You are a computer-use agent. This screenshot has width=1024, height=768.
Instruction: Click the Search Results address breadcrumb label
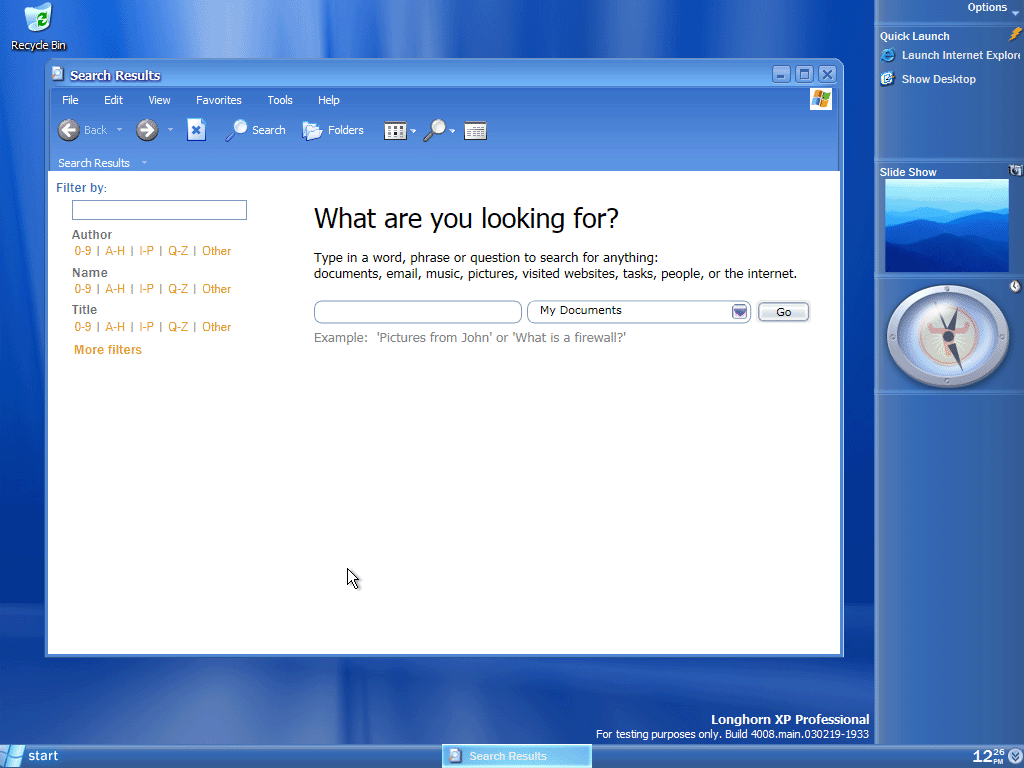94,163
